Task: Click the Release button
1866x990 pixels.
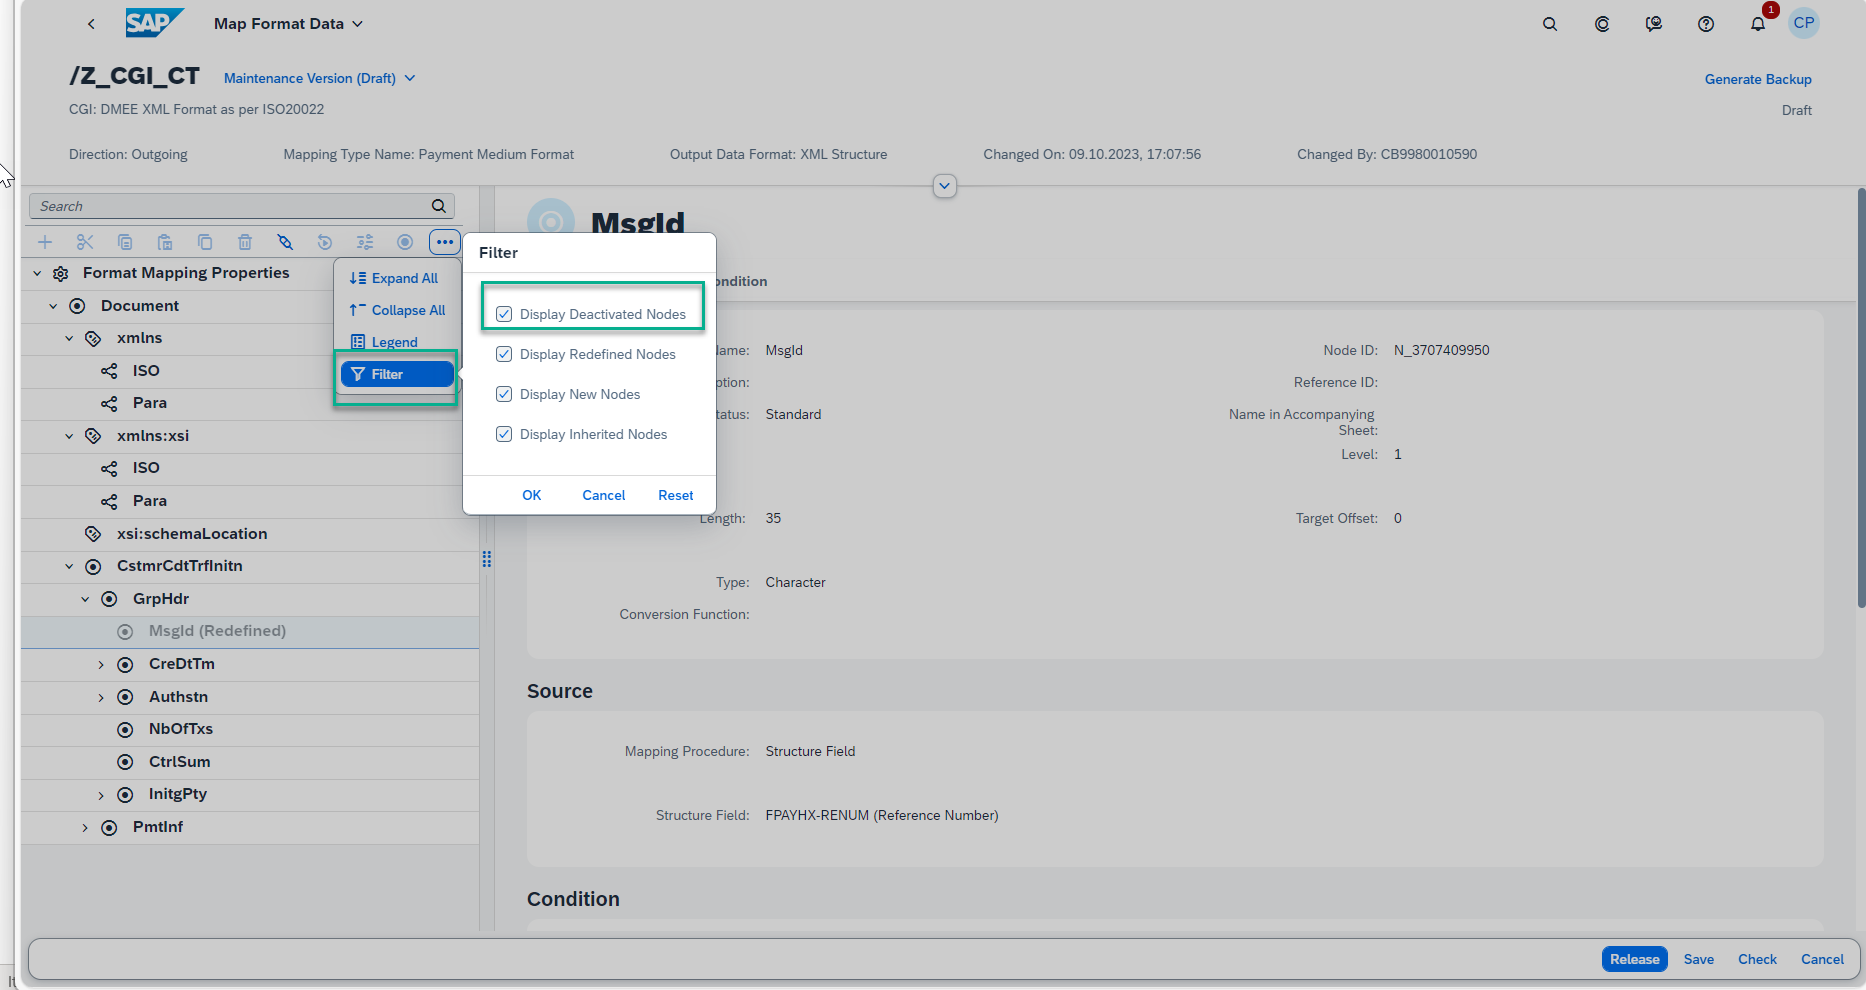Action: coord(1634,959)
